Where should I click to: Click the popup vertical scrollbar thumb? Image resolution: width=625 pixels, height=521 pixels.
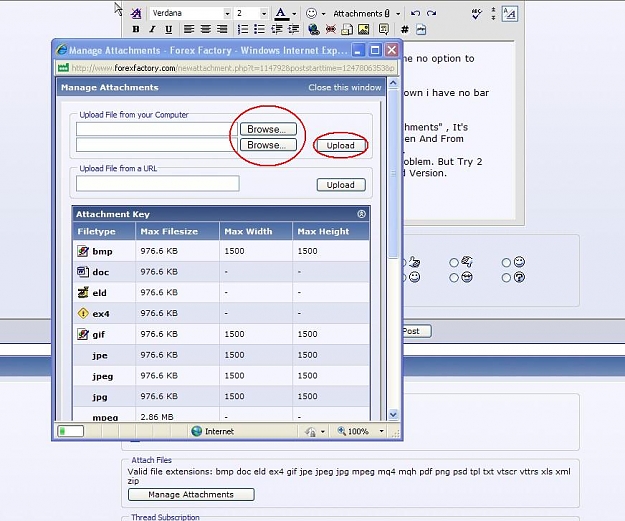[x=393, y=174]
